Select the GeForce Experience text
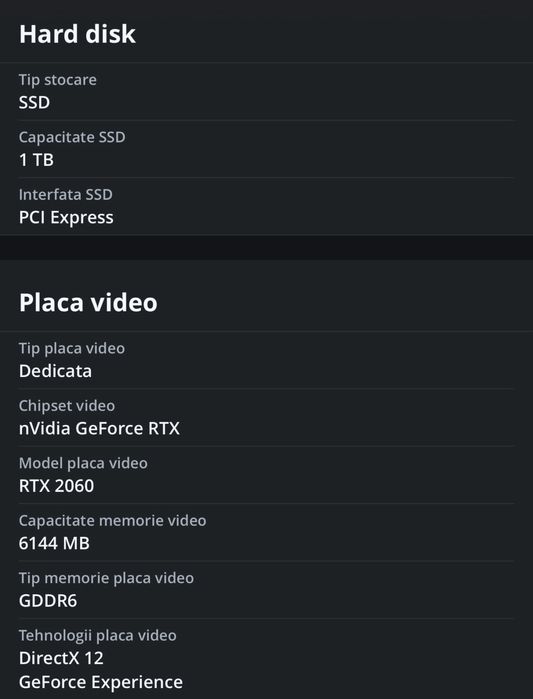533x699 pixels. click(101, 683)
